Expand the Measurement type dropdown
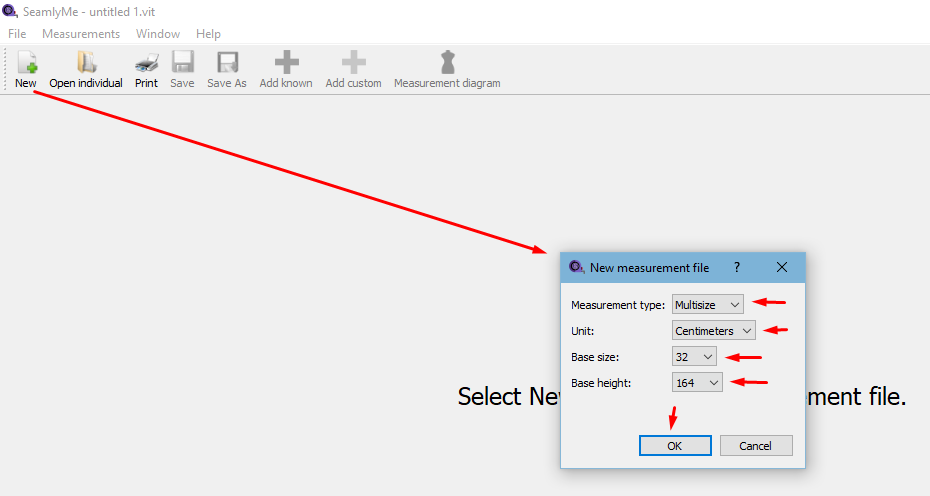Viewport: 930px width, 496px height. (708, 304)
